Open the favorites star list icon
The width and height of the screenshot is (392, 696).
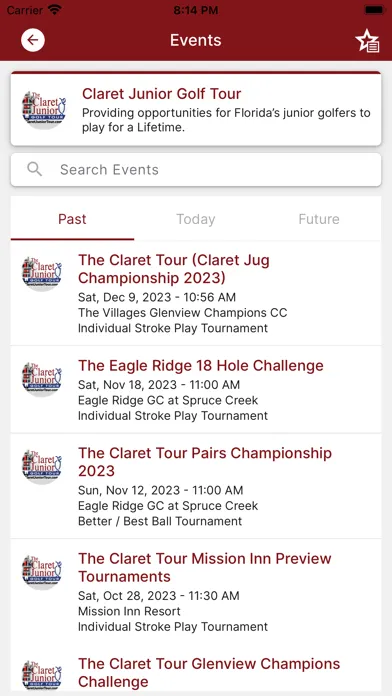pos(367,41)
